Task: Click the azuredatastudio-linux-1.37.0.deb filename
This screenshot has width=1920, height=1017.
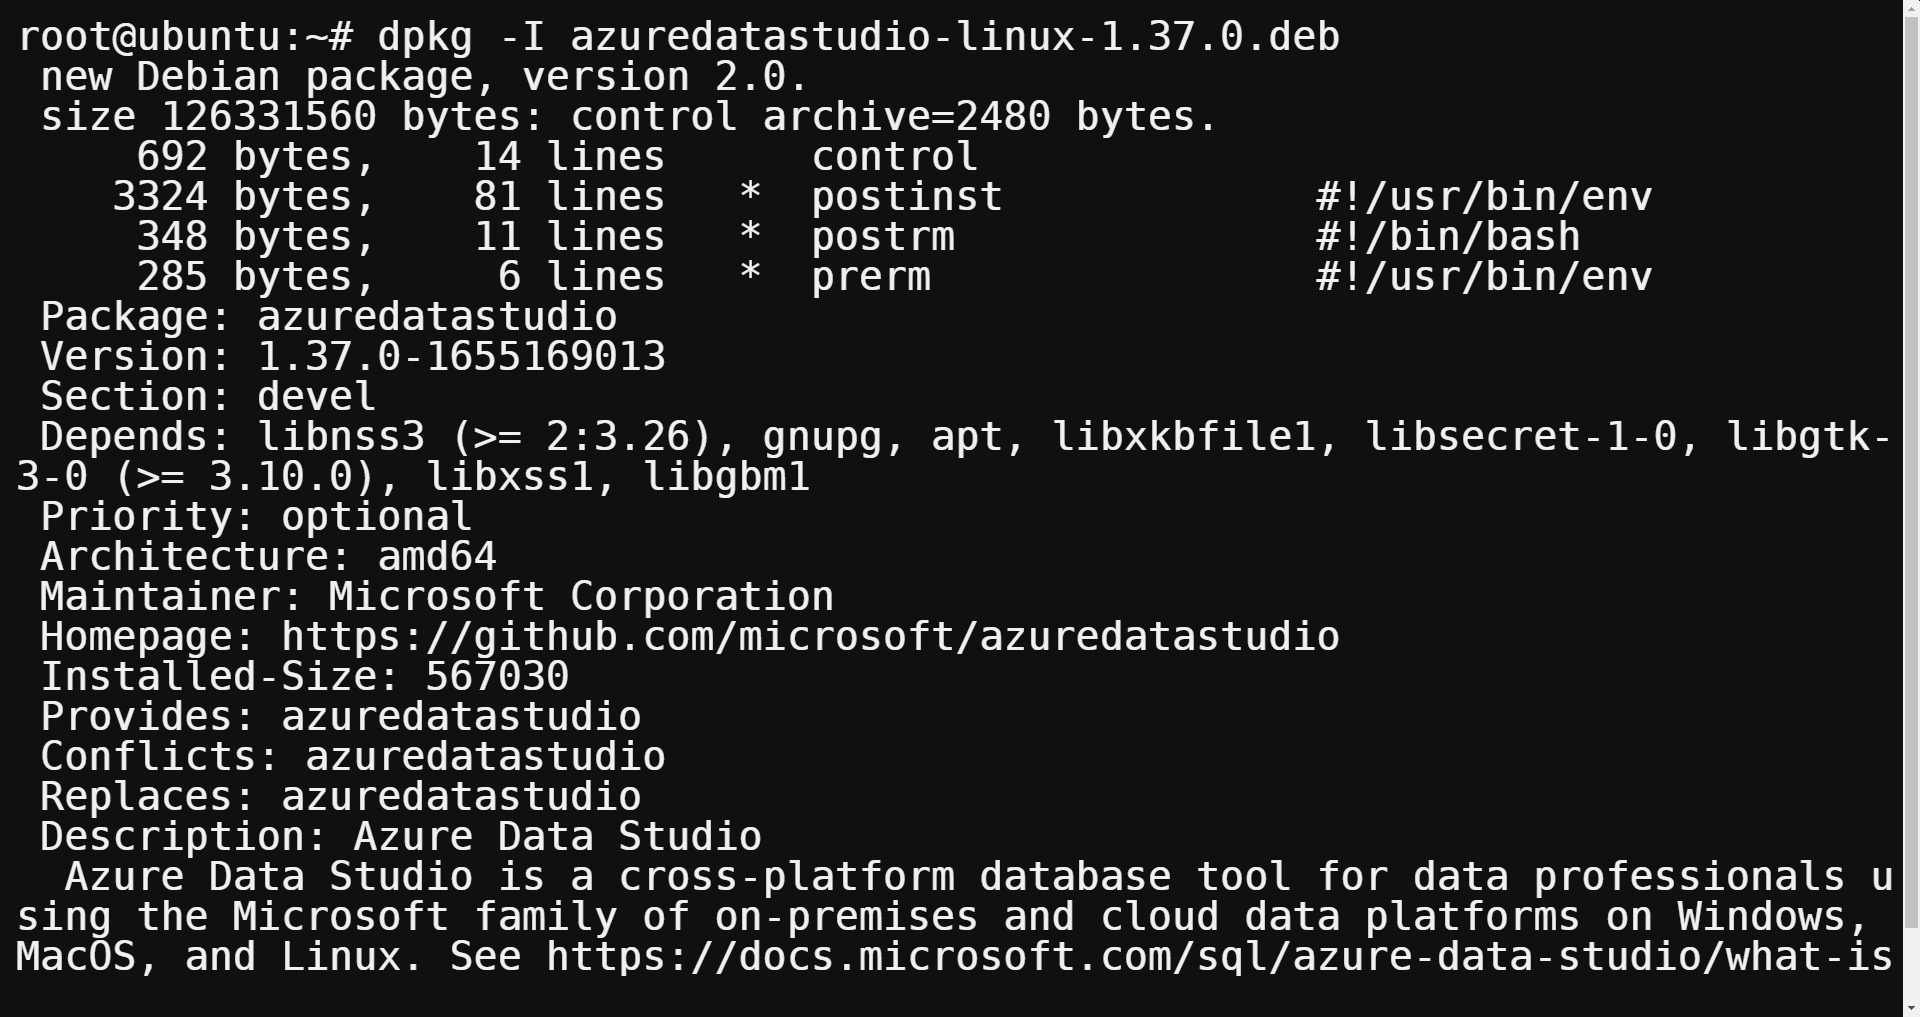Action: pos(955,37)
